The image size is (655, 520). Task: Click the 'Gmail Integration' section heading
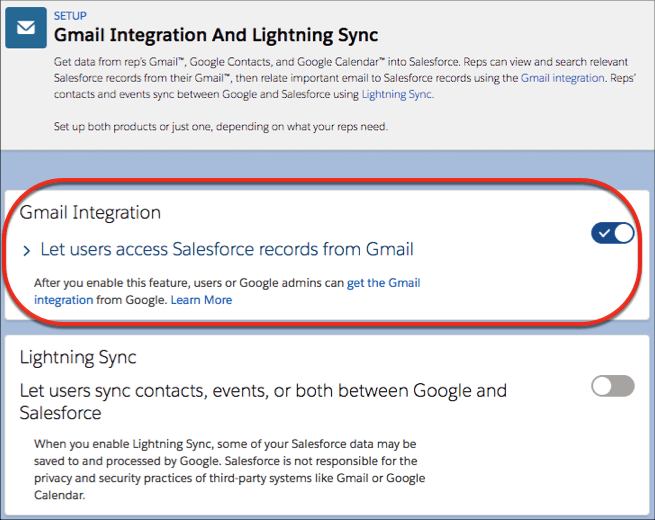(90, 213)
